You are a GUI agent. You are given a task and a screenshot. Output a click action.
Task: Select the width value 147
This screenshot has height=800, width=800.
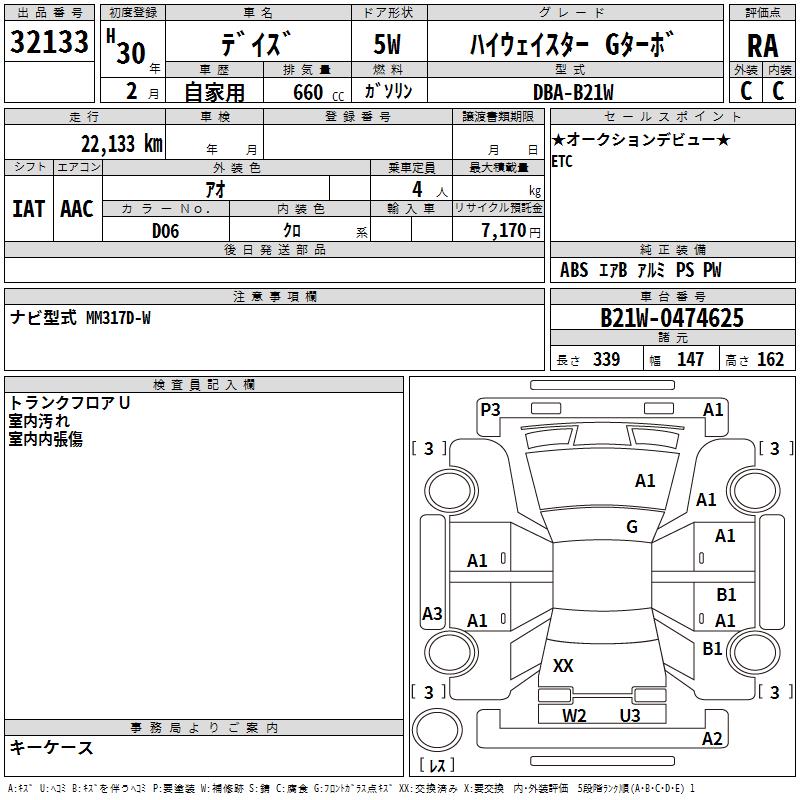tap(690, 359)
